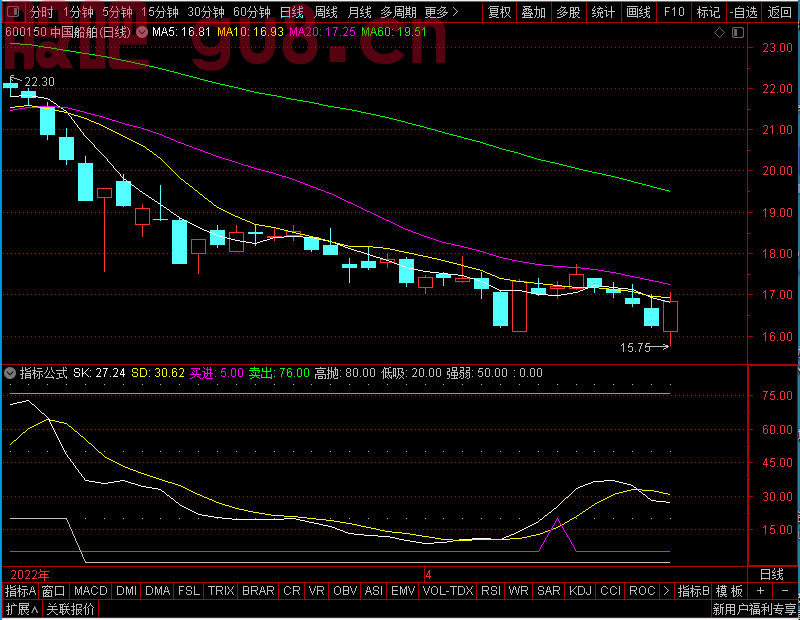Click the MA5: 16.81 value
This screenshot has width=800, height=620.
182,32
